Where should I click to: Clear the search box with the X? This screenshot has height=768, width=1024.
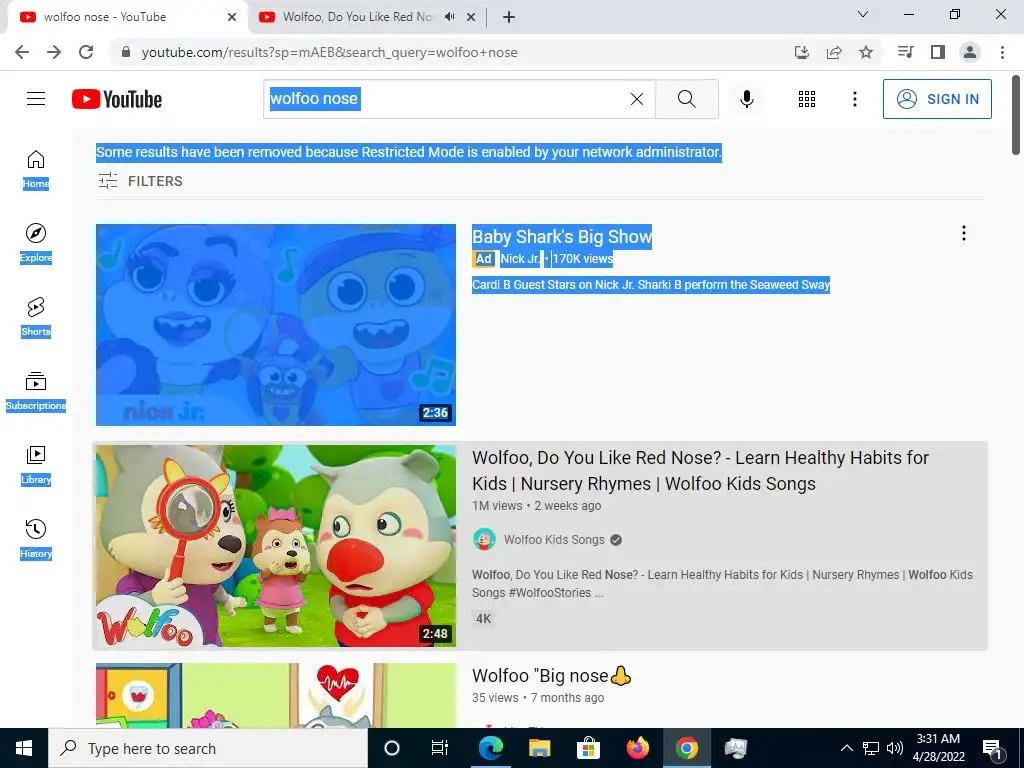[637, 99]
